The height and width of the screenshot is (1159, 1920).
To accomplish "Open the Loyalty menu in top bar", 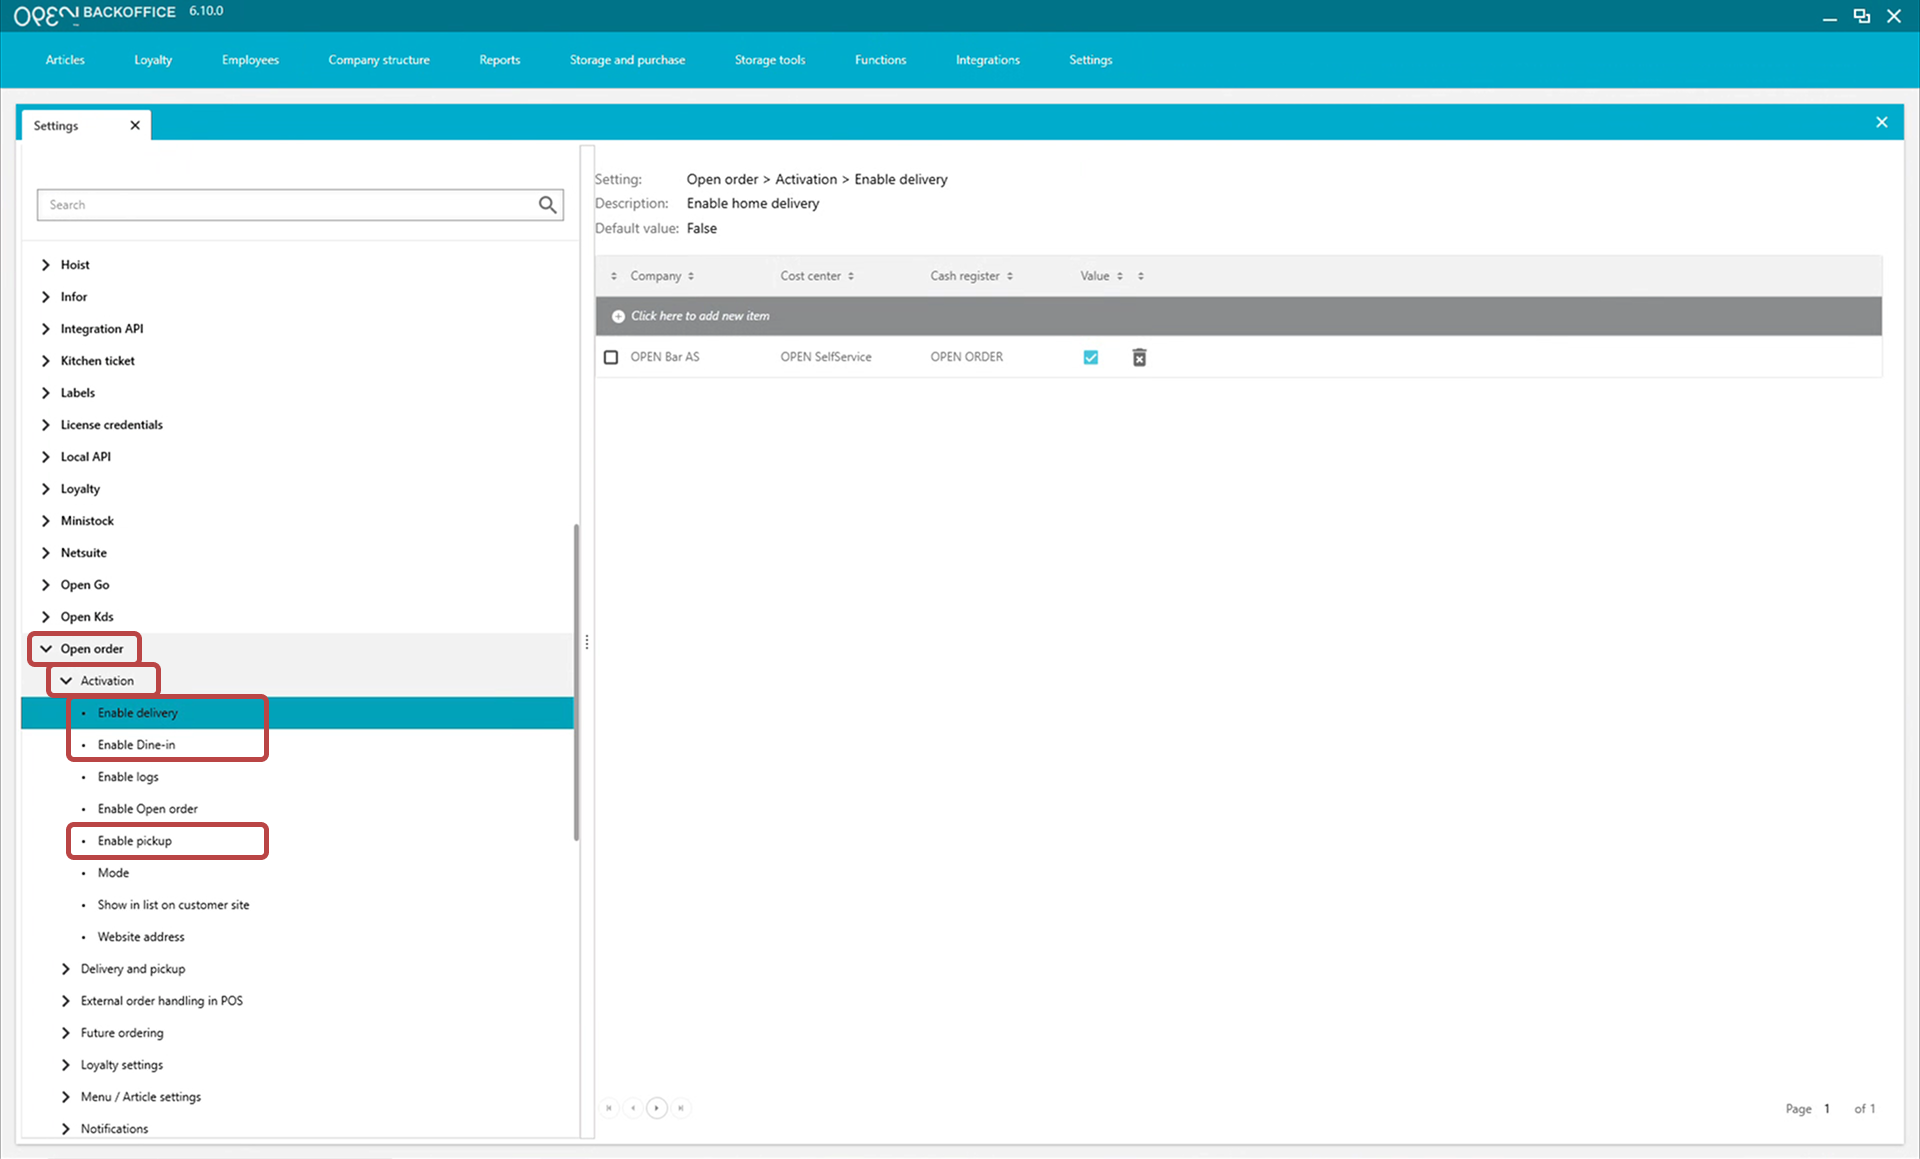I will (x=153, y=60).
